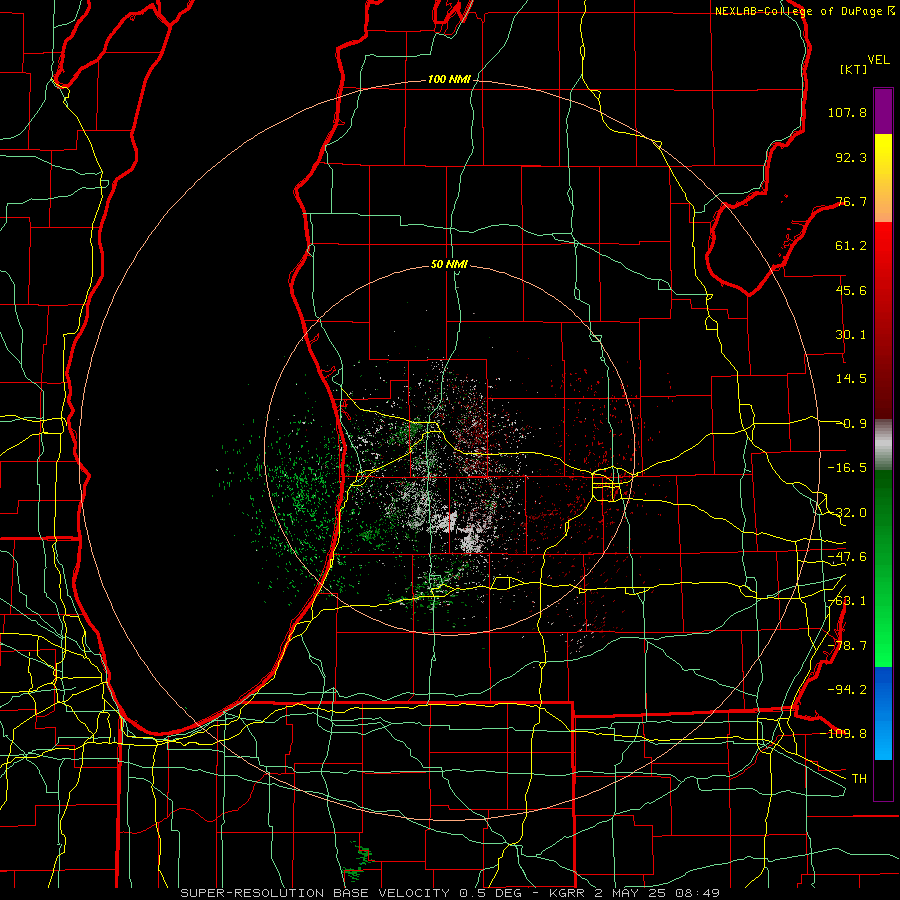Click the gray near-zero segment of the color bar

coord(883,444)
